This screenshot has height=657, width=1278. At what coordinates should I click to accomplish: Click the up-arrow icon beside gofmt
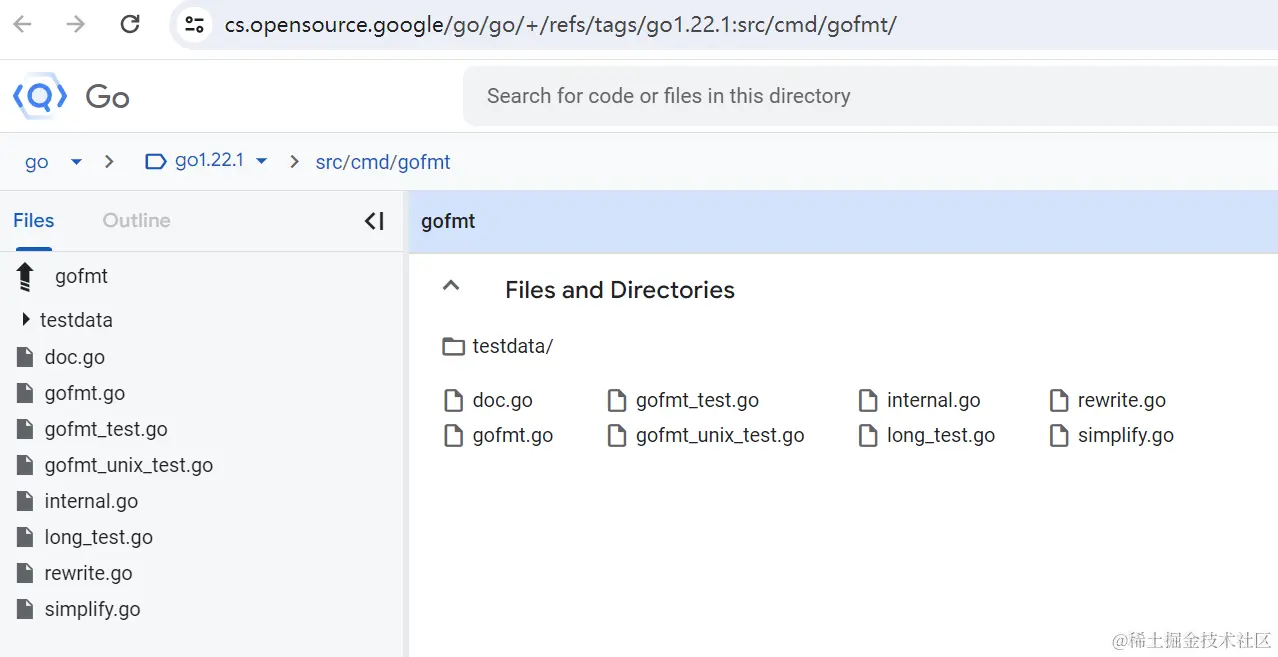(x=26, y=277)
